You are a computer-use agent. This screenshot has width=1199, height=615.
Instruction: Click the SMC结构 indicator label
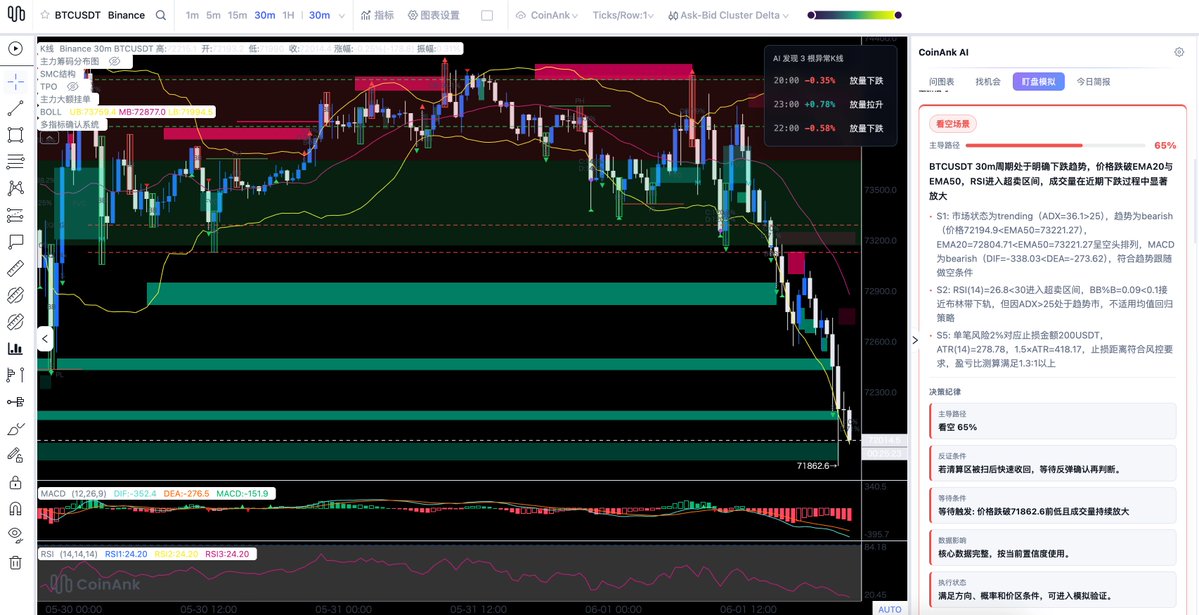[x=58, y=73]
